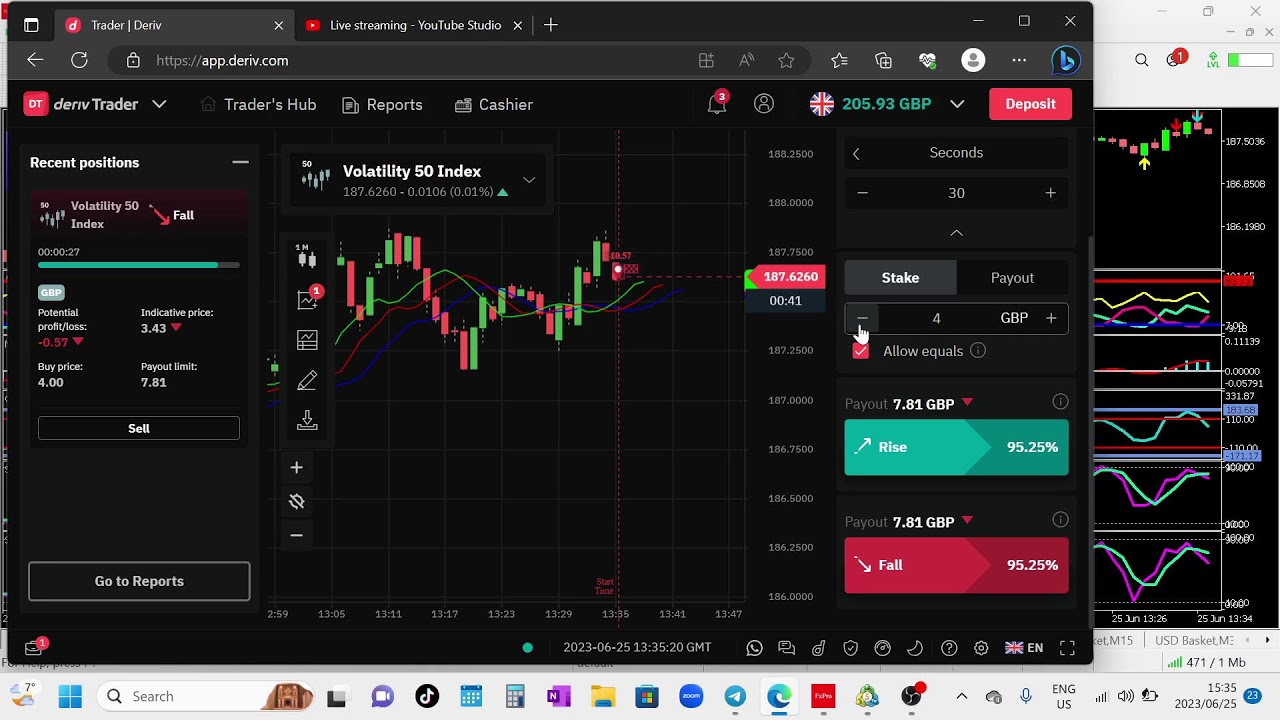Click stake amount input field
Screen dimensions: 1280x720
(936, 318)
